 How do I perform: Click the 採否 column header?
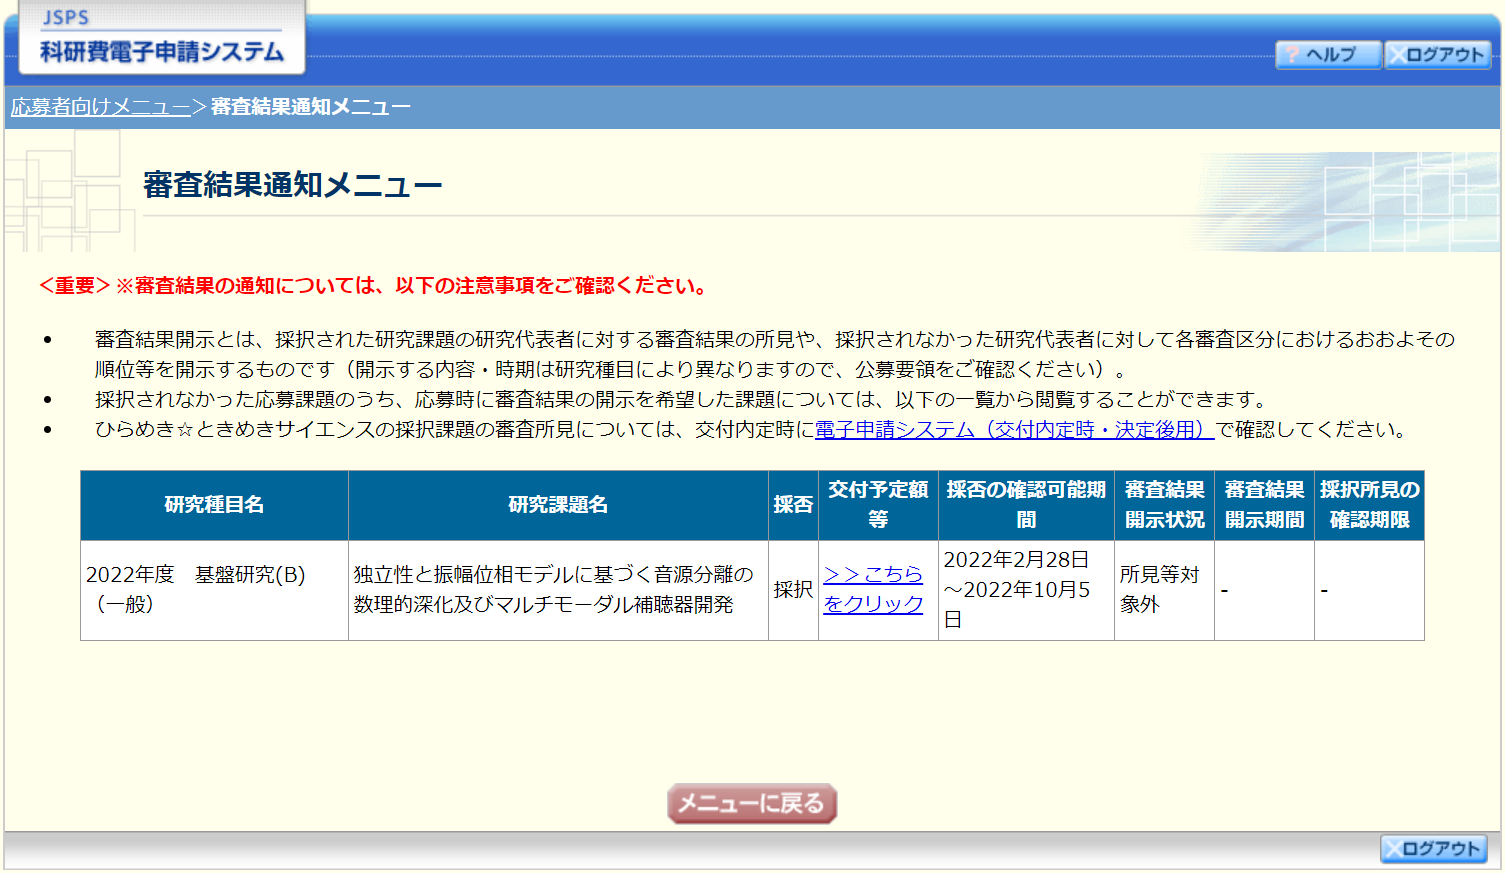coord(793,505)
